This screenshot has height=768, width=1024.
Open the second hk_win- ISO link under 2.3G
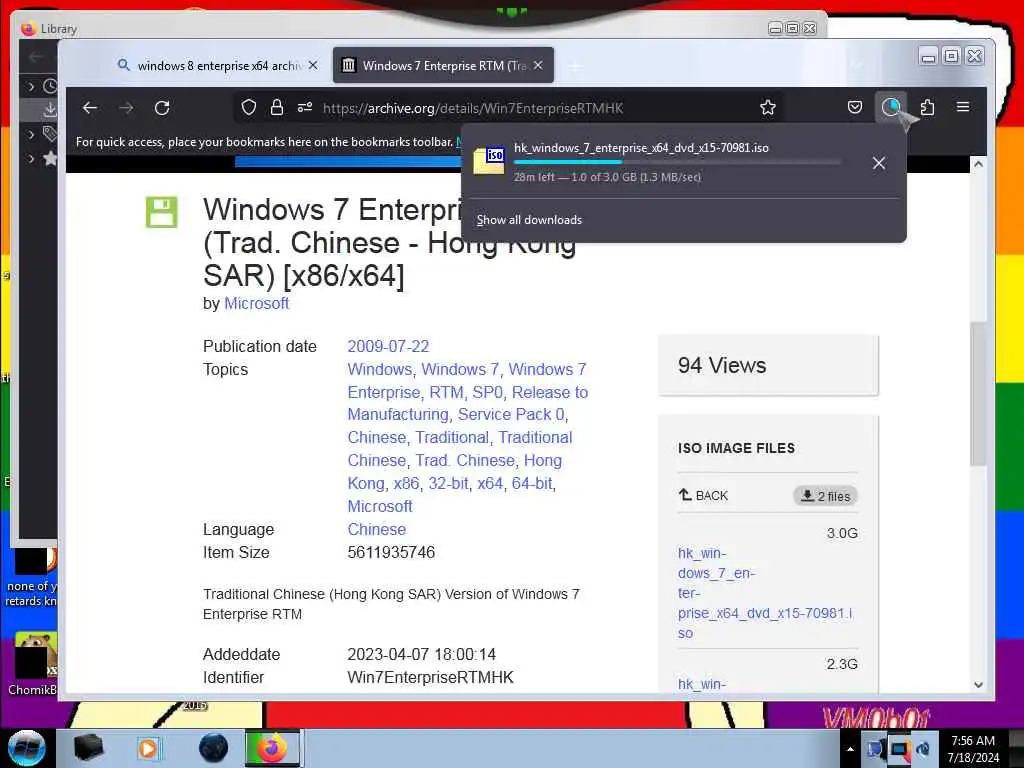coord(701,684)
